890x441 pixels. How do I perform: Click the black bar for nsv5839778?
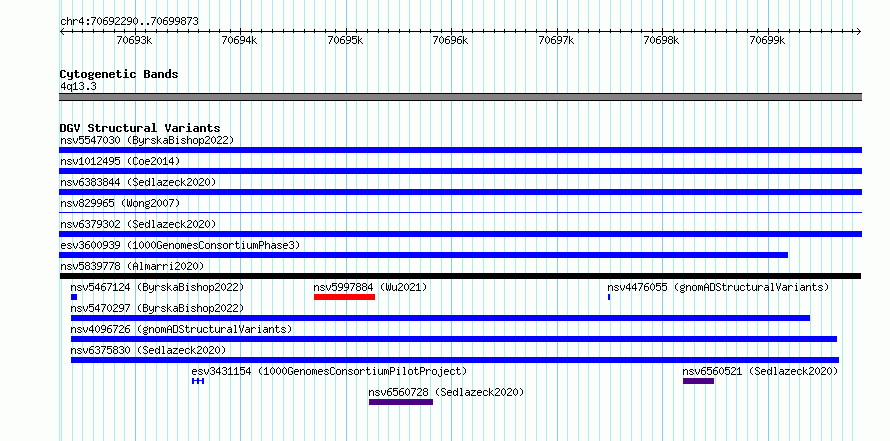(460, 276)
